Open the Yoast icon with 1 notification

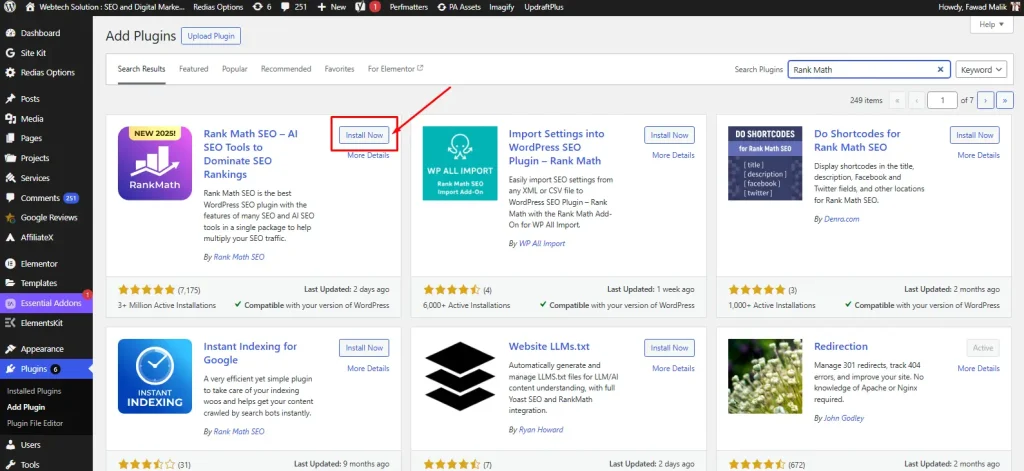[369, 7]
